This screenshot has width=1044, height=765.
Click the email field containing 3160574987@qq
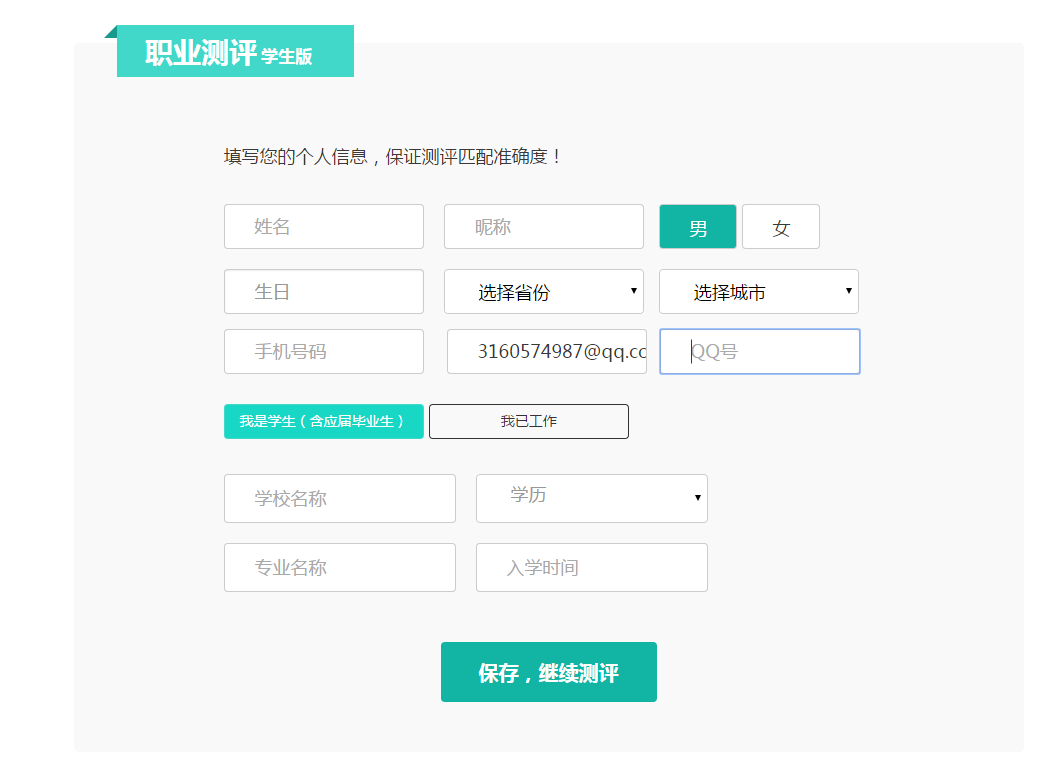pyautogui.click(x=547, y=352)
